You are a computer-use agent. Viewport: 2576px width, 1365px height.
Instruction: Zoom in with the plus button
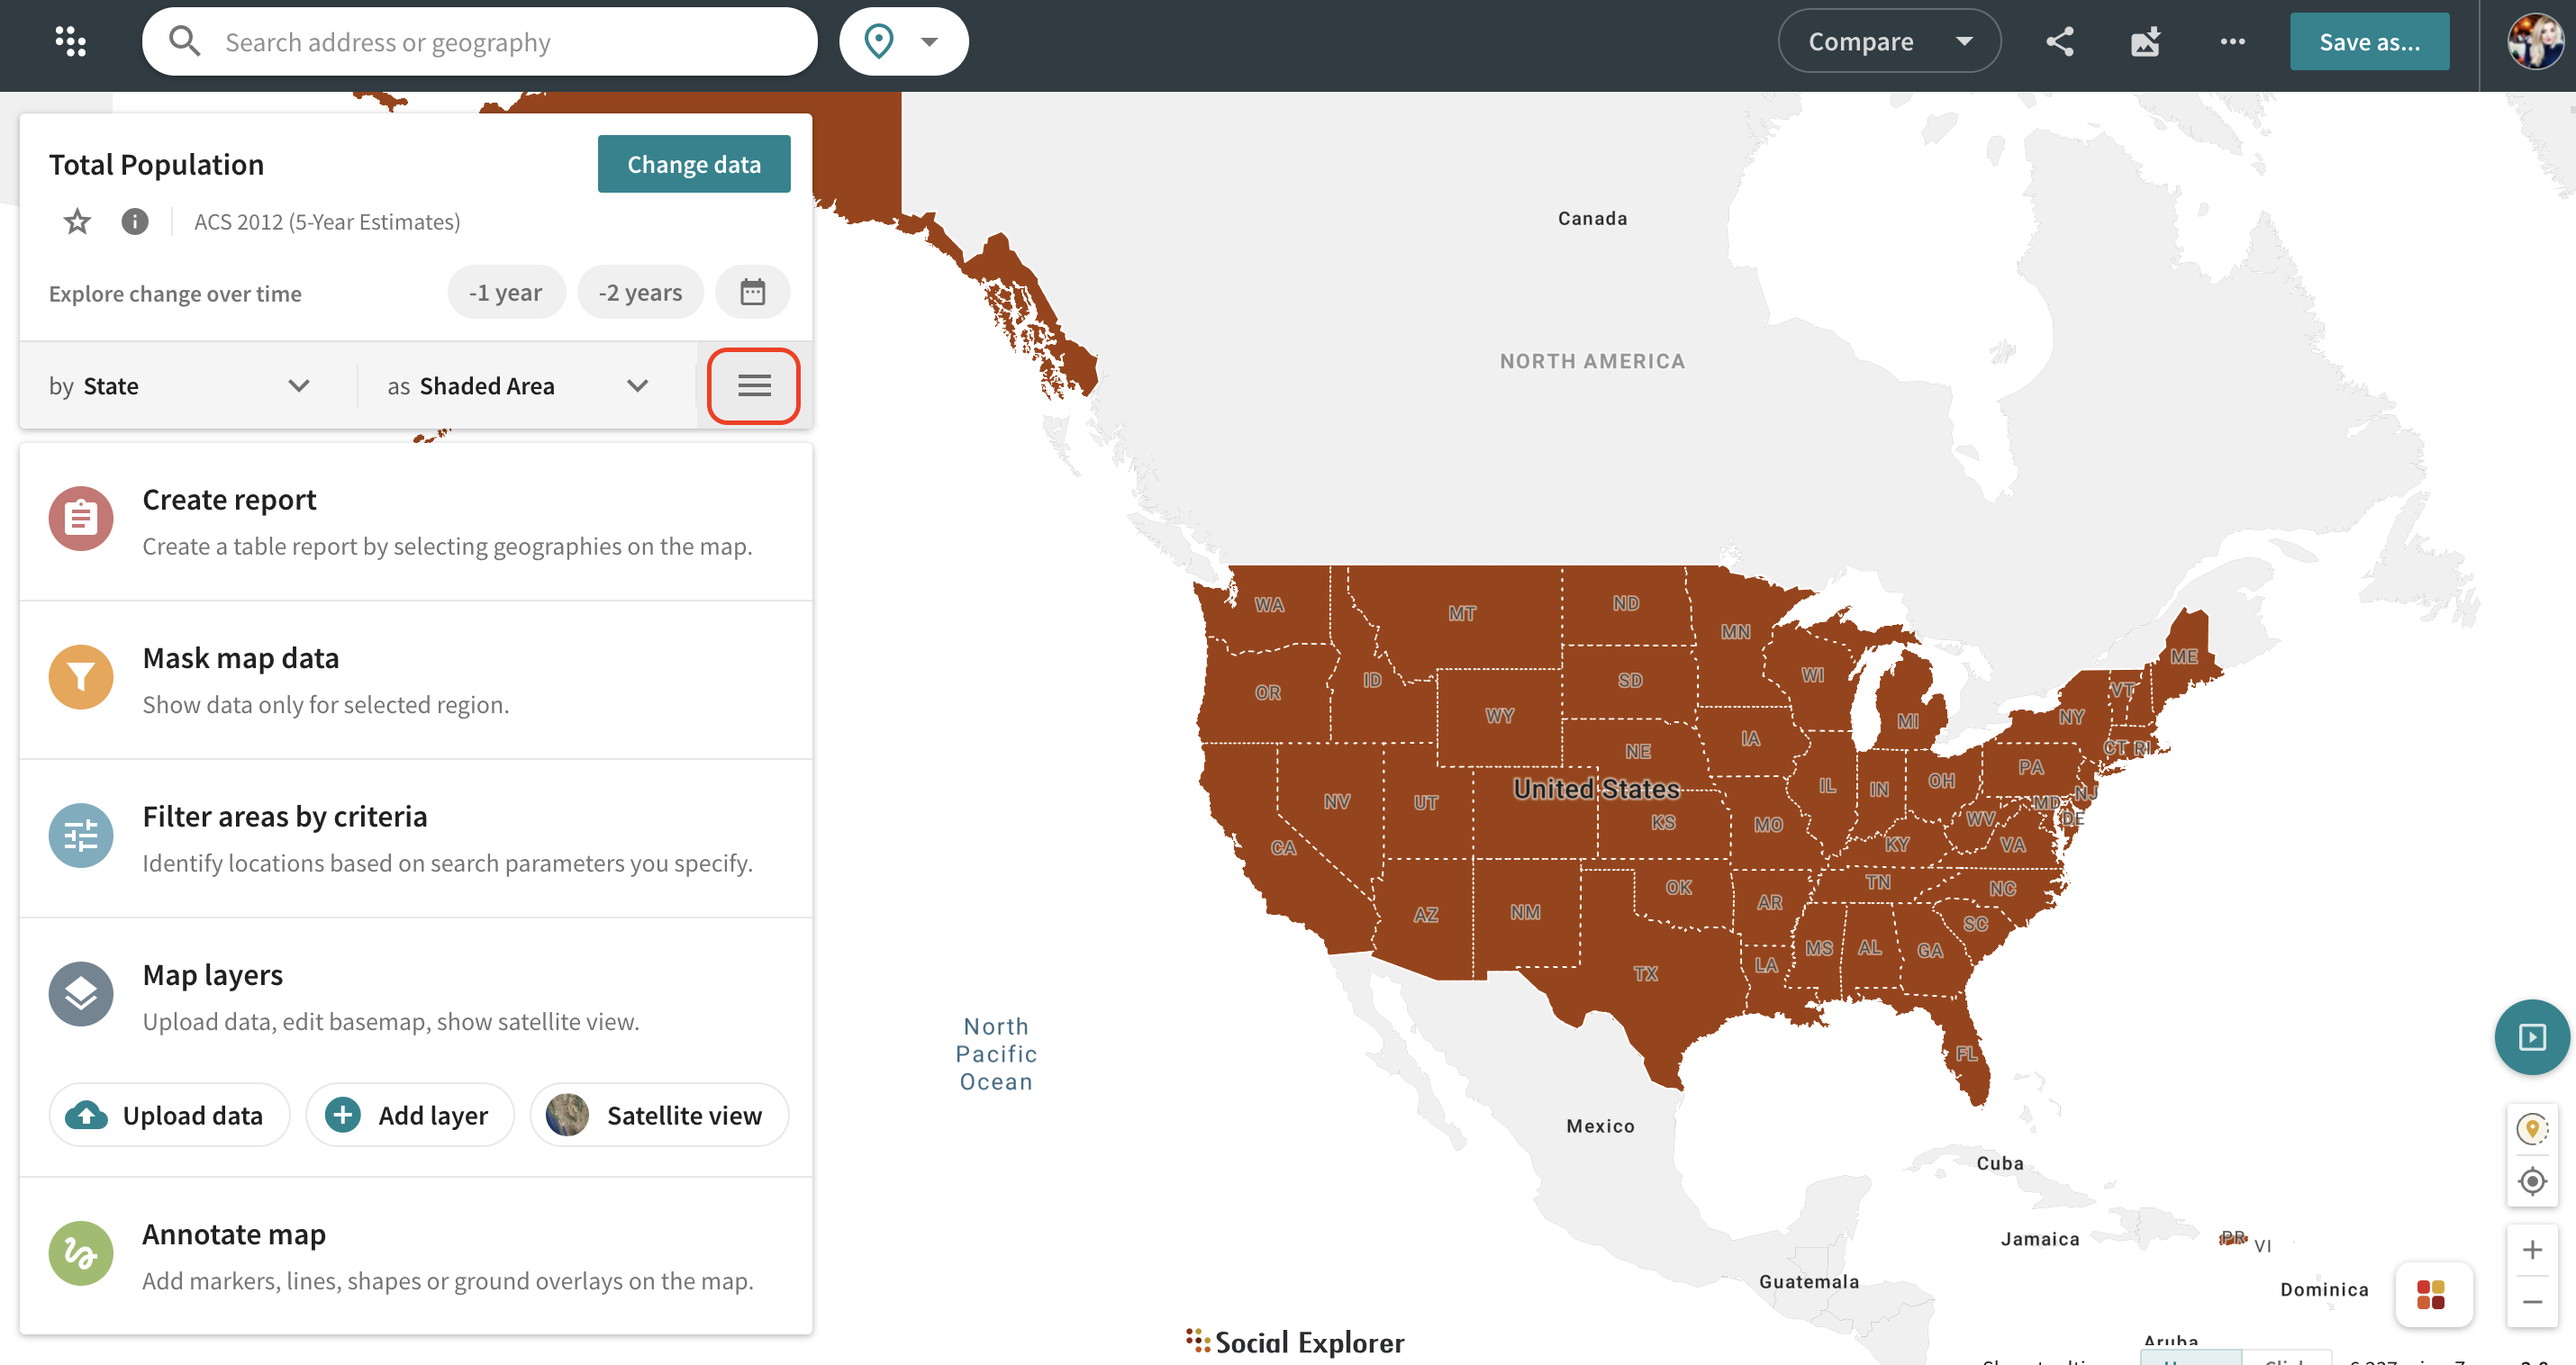(x=2532, y=1249)
